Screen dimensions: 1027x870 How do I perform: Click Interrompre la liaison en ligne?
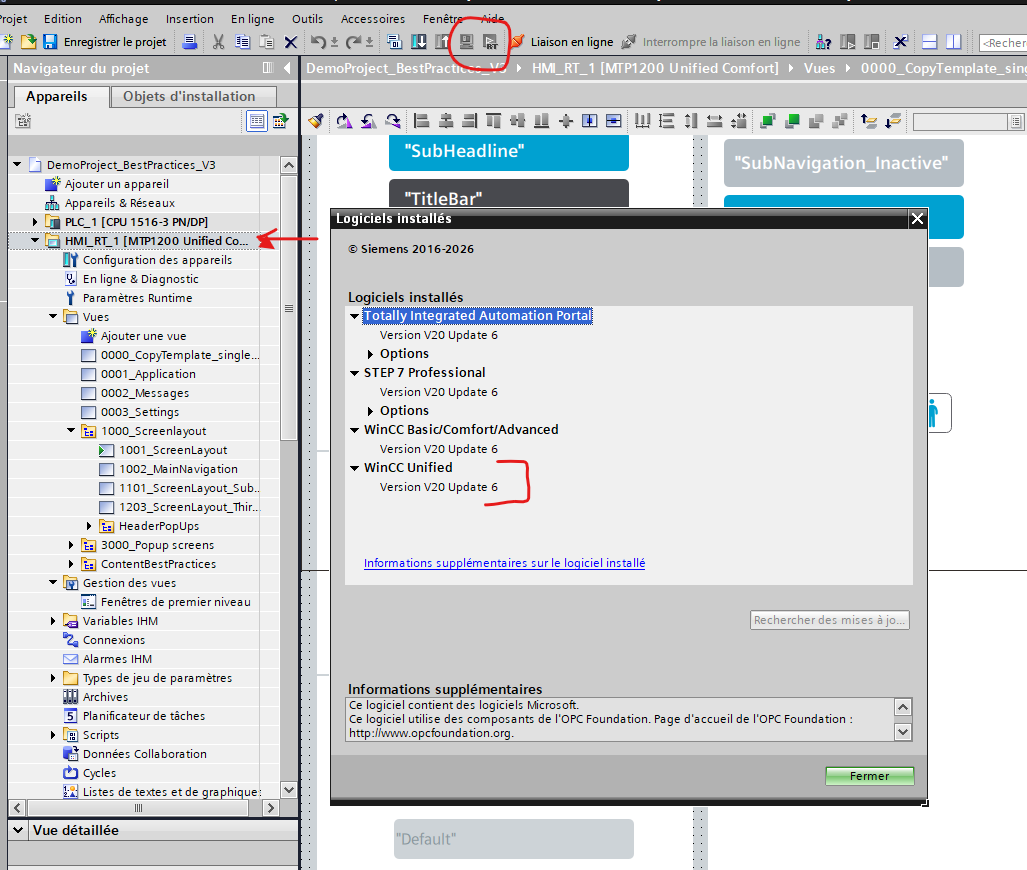coord(711,42)
